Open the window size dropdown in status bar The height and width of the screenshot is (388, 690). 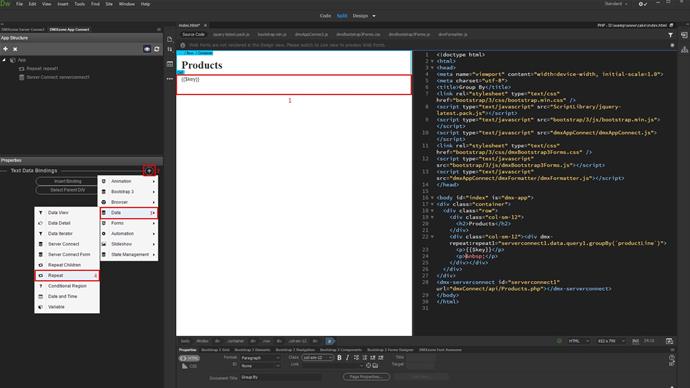[611, 341]
